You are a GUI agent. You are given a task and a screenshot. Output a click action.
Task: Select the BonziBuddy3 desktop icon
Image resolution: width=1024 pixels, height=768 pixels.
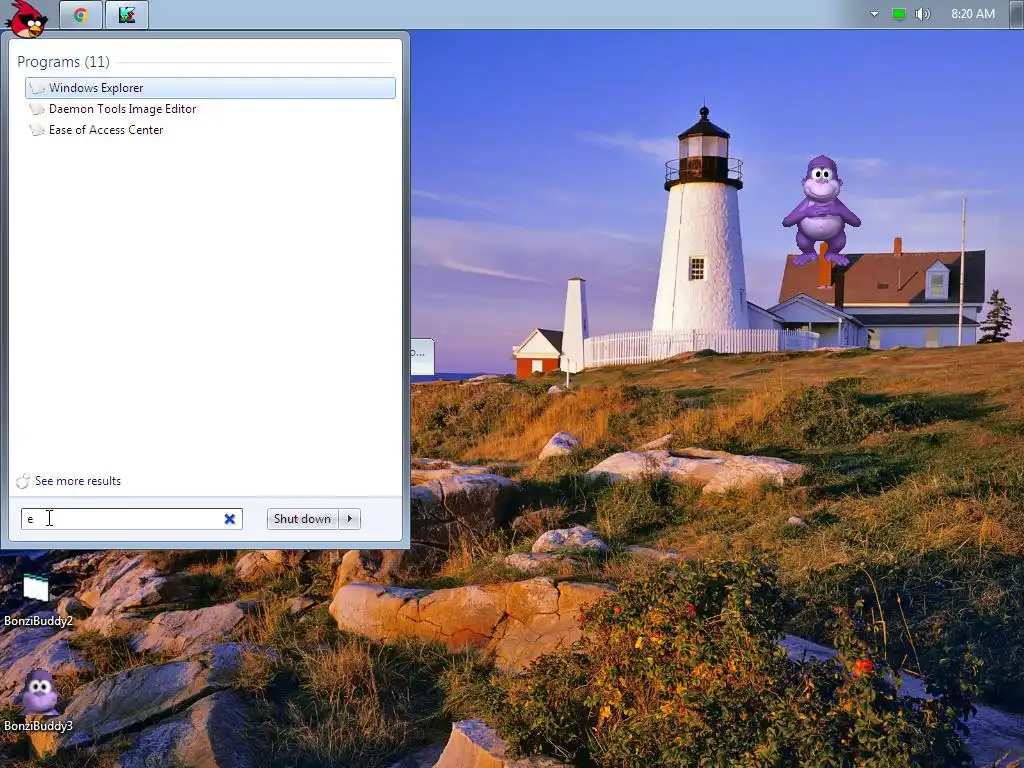(38, 701)
